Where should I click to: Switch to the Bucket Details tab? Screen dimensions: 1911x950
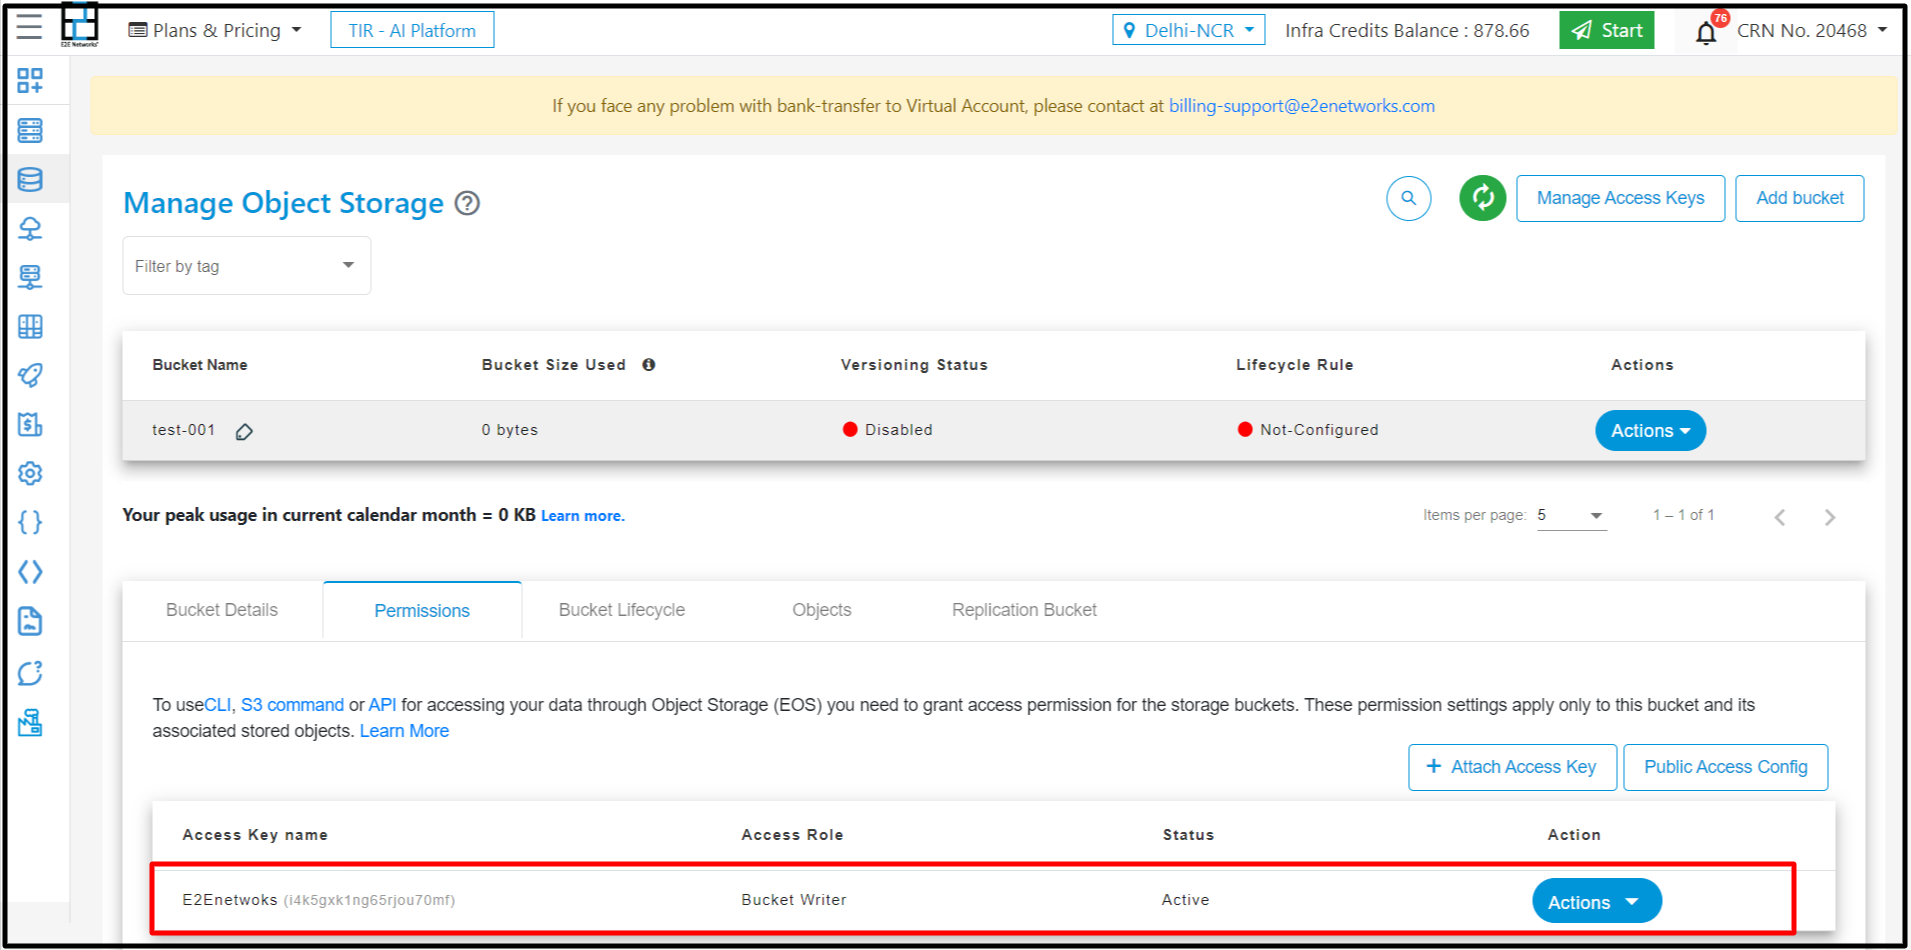tap(222, 610)
